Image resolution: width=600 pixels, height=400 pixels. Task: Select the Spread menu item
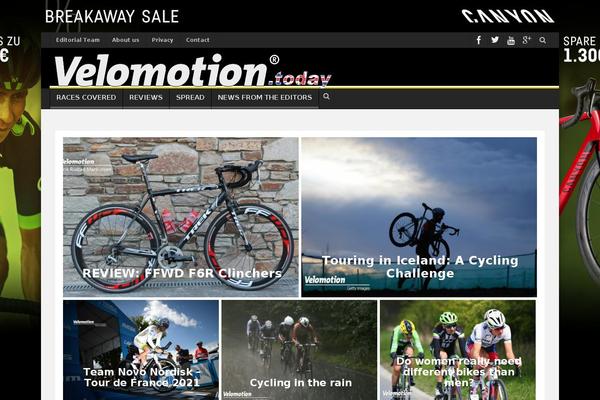[190, 98]
